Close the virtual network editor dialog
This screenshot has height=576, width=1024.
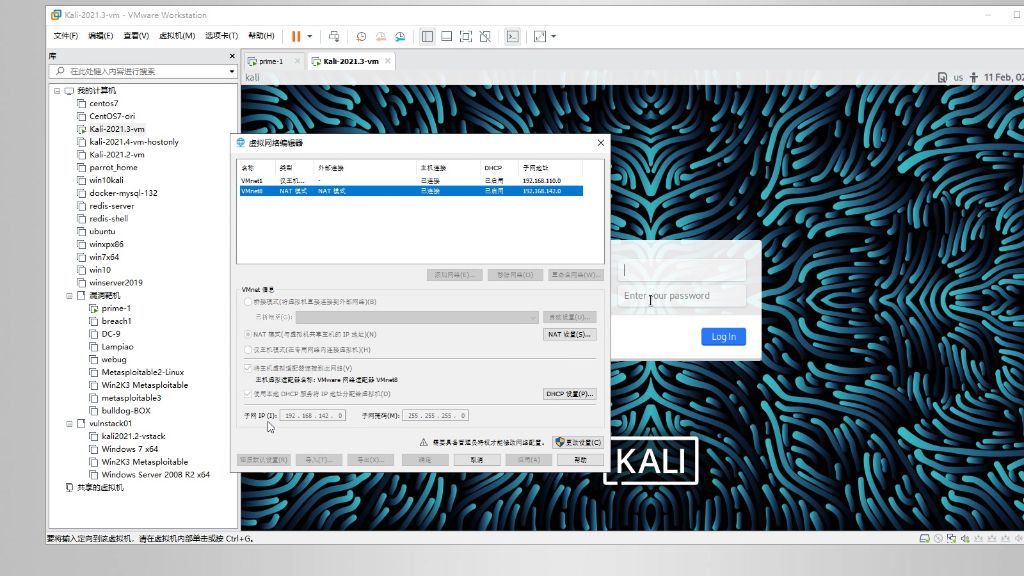point(601,142)
